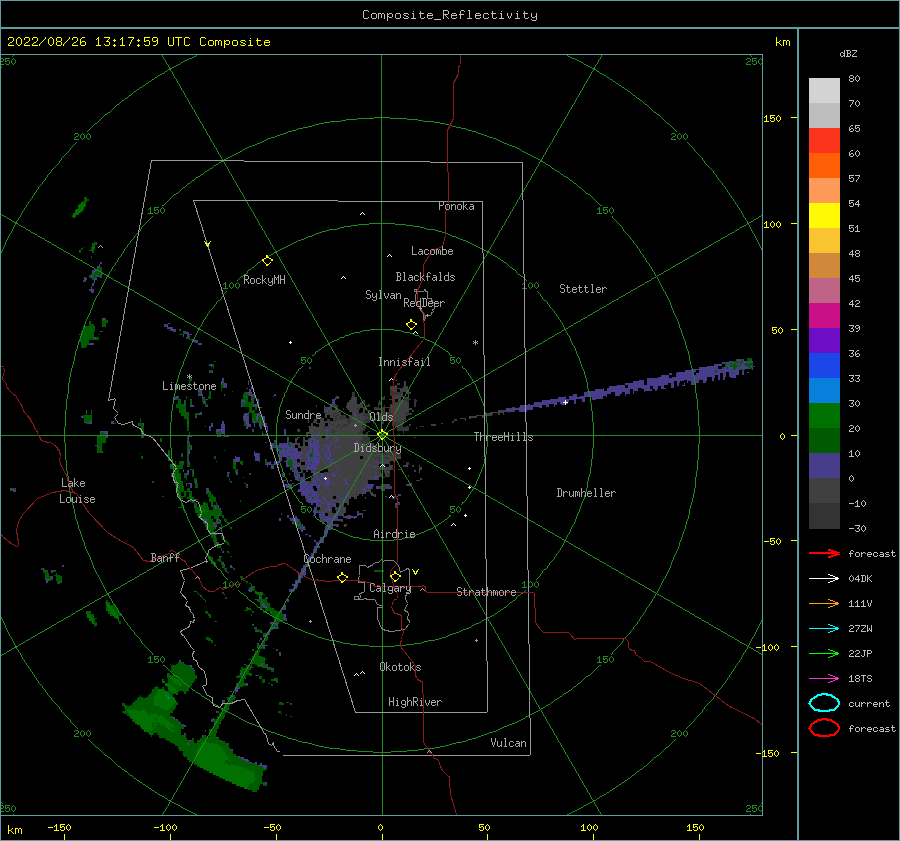Select the ThreeHills label
Image resolution: width=900 pixels, height=841 pixels.
(x=503, y=437)
